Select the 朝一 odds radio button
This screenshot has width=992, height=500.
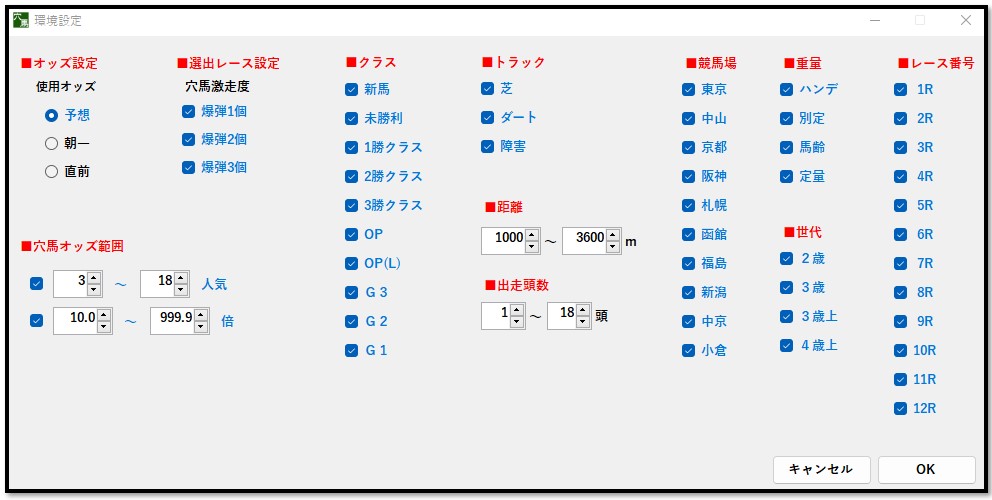point(52,143)
